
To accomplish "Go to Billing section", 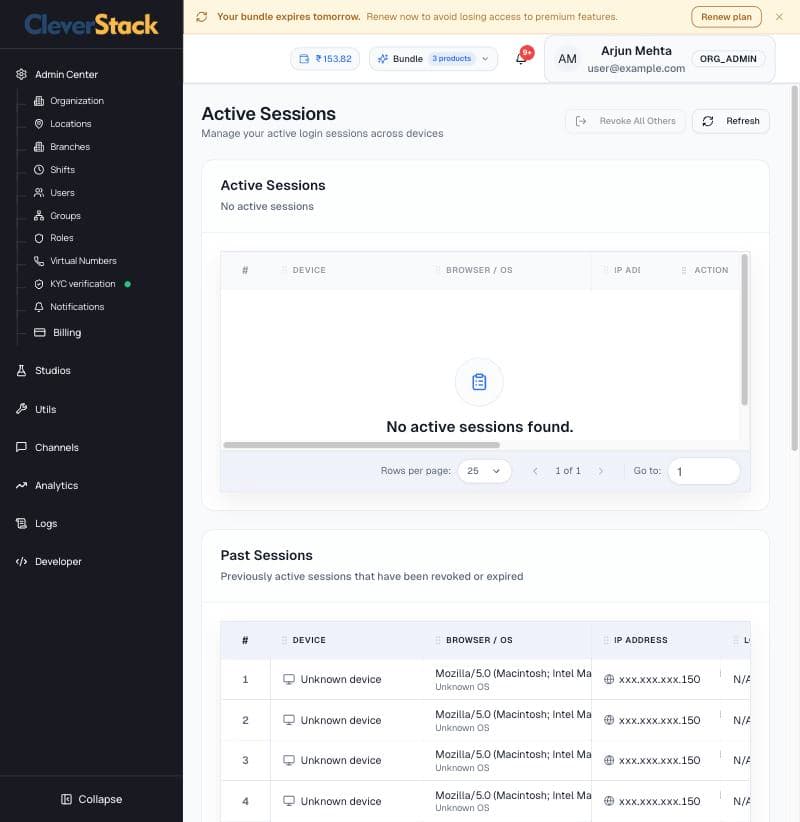I will point(67,332).
